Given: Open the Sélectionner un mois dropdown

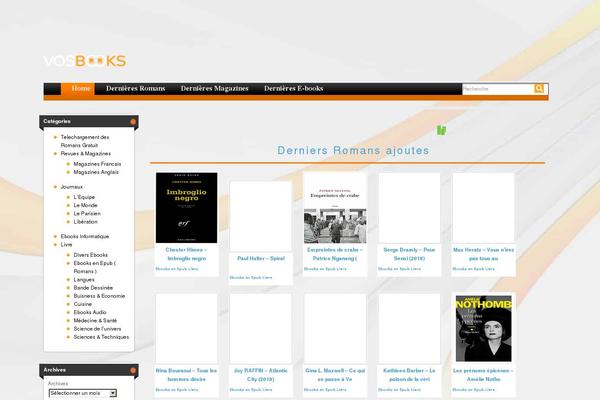Looking at the screenshot, I should pos(83,393).
